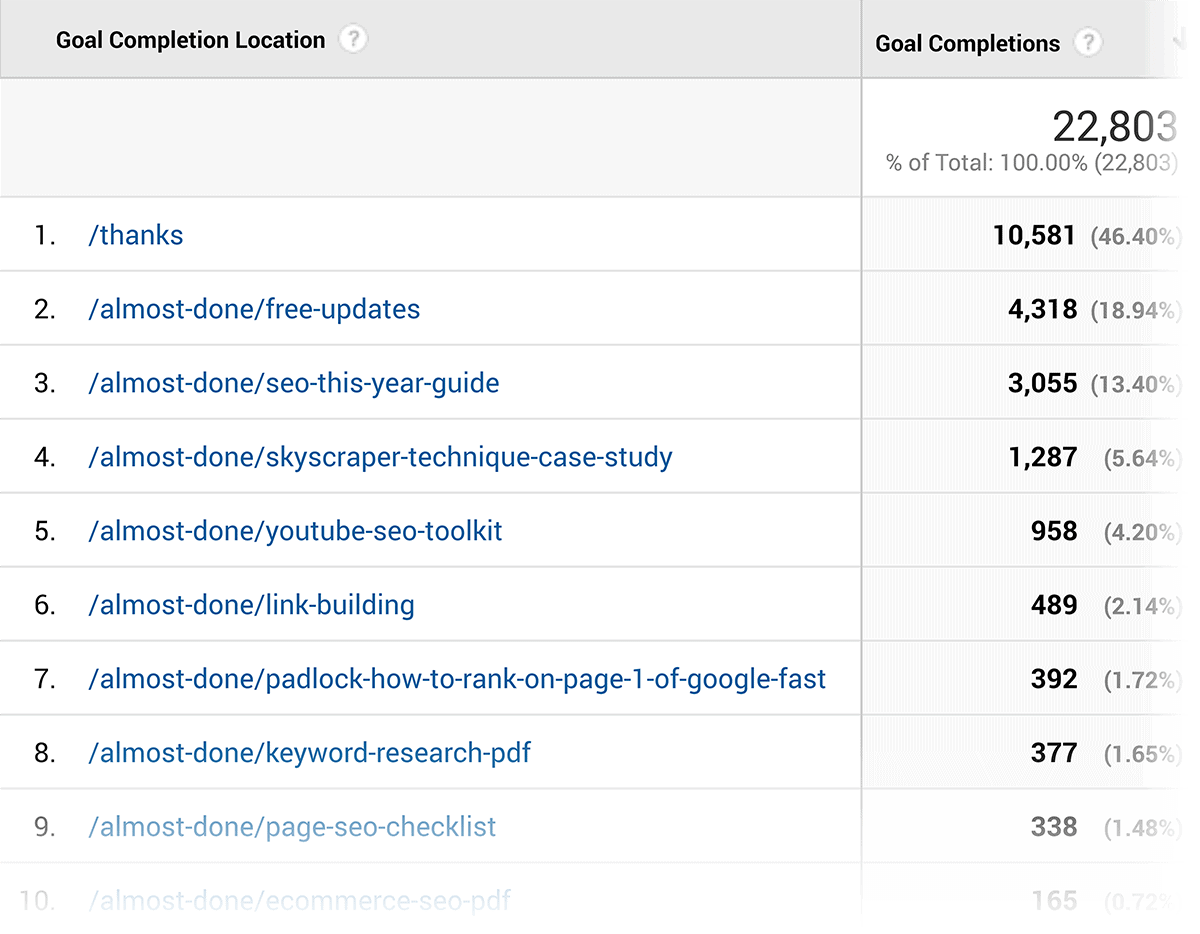The image size is (1200, 934).
Task: Click the '% of Total: 100.00%' text
Action: tap(987, 162)
